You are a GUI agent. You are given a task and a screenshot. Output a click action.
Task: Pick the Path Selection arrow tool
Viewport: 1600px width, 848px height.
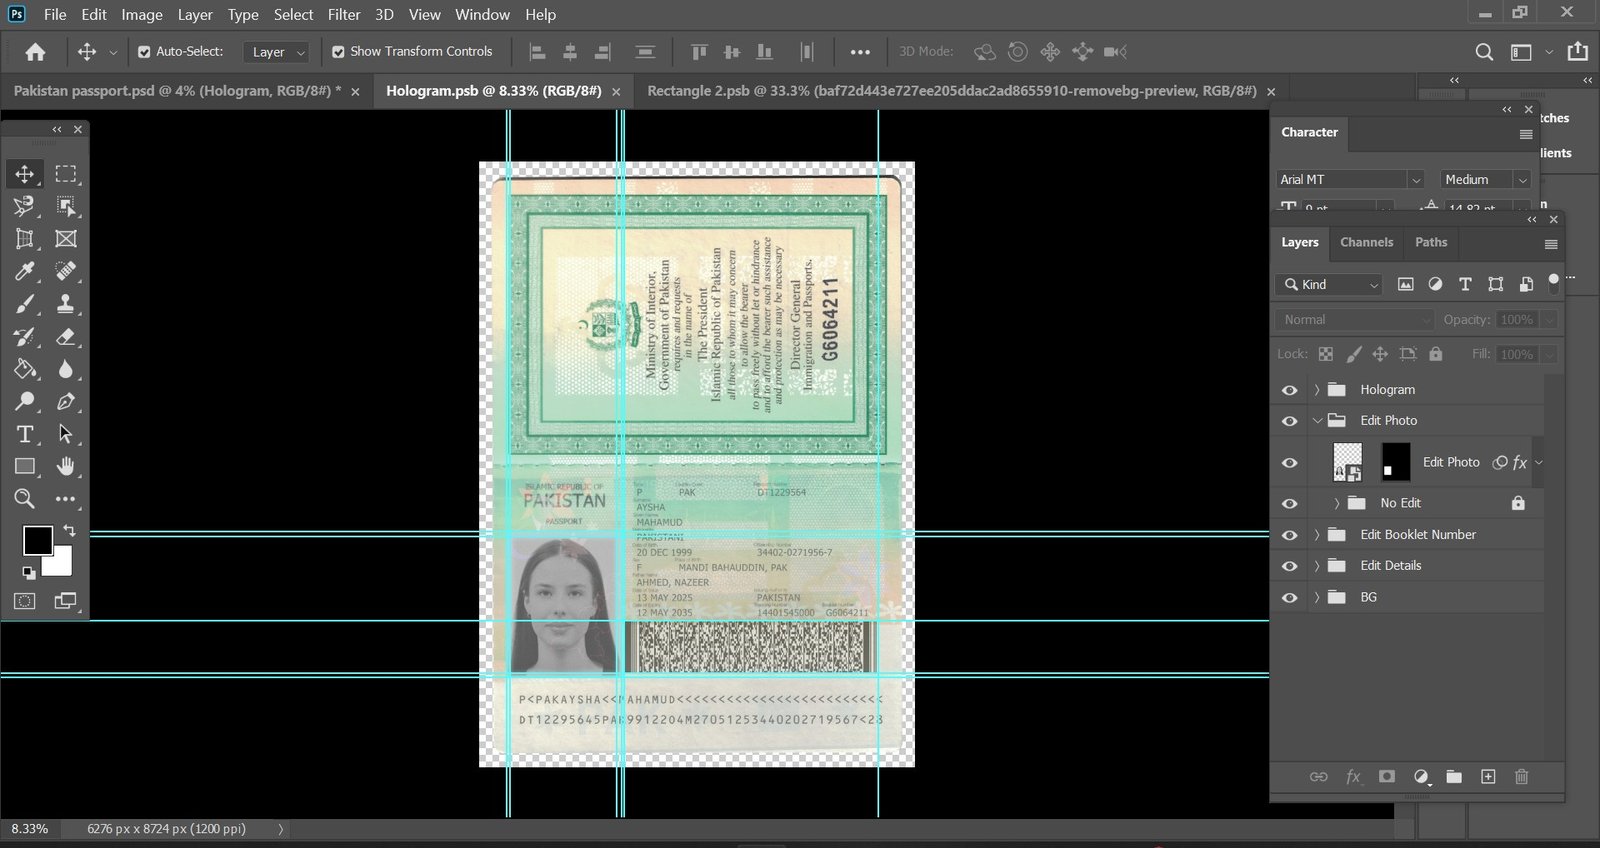[66, 434]
